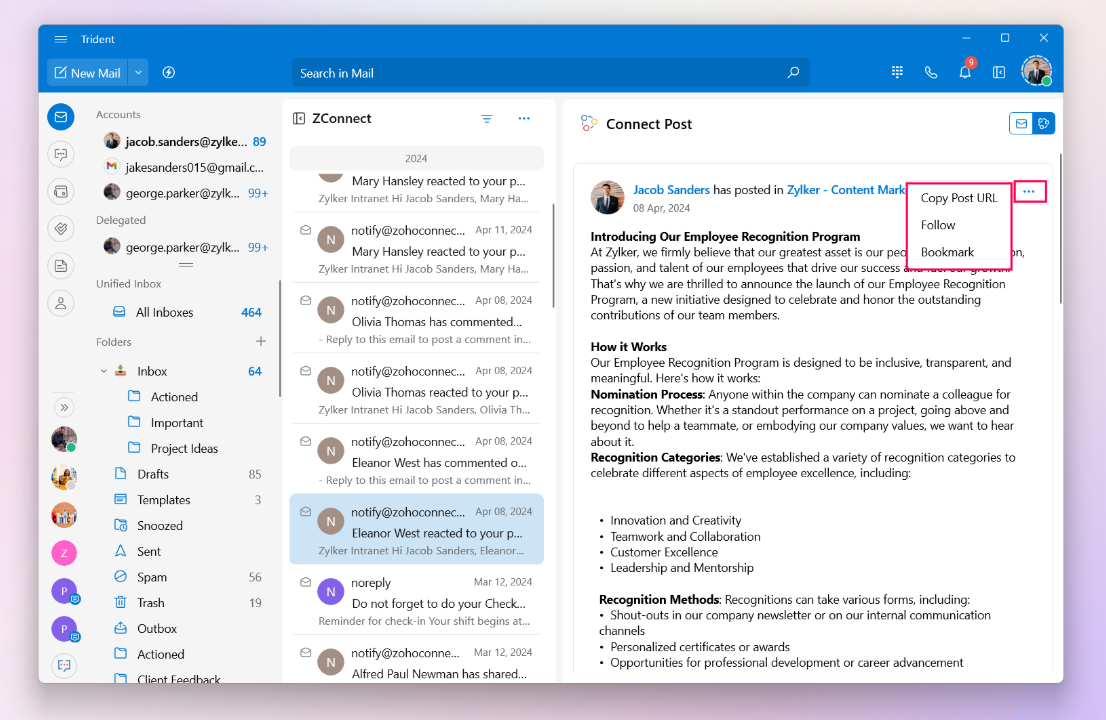Select jakesanders015@gmail account
Screen dimensions: 1106x720
click(x=185, y=167)
